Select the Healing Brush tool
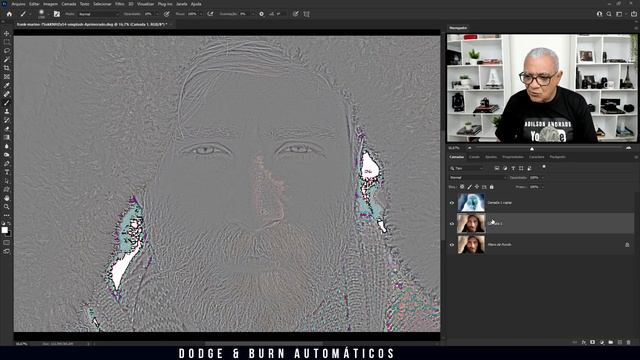This screenshot has width=640, height=360. coord(7,94)
